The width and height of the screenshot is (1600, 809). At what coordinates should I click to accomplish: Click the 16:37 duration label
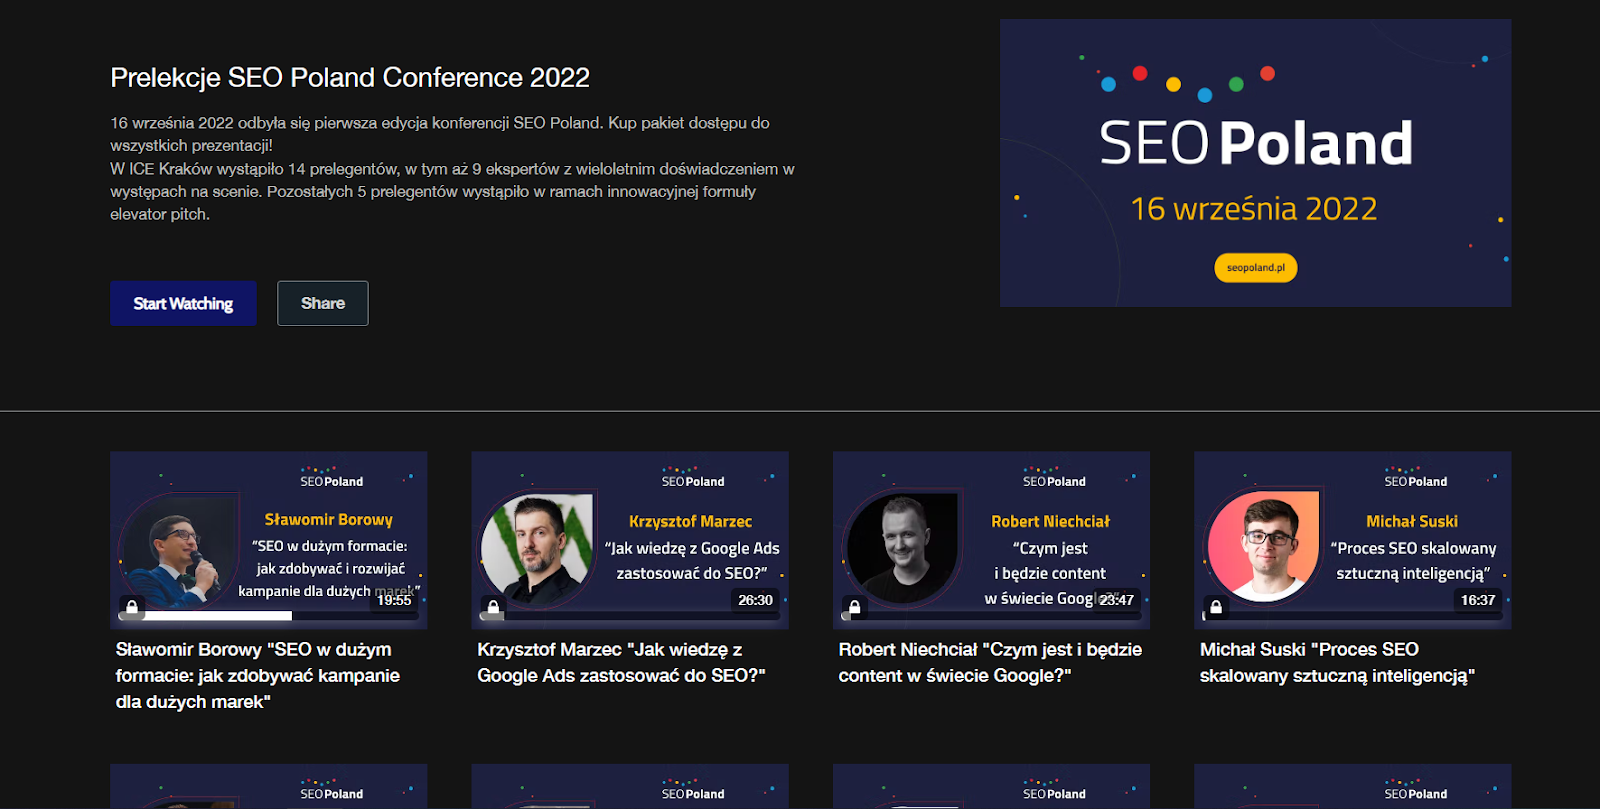point(1478,600)
